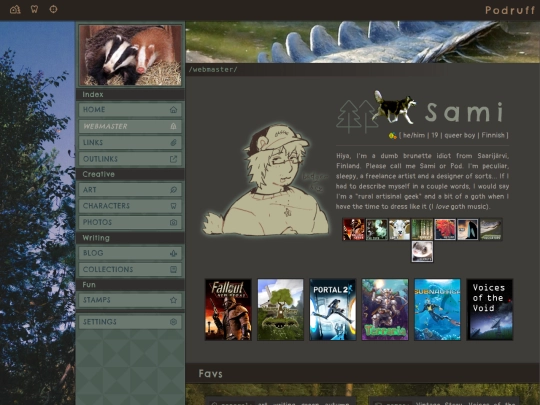Click the star icon on STAMPS row
The height and width of the screenshot is (405, 540).
tap(173, 300)
